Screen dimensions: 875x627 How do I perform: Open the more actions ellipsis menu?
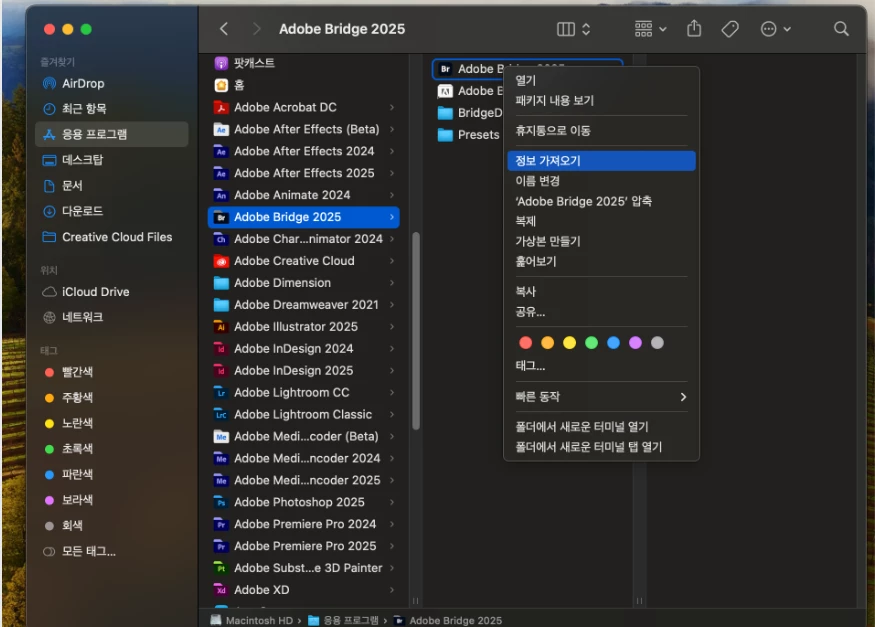point(775,29)
